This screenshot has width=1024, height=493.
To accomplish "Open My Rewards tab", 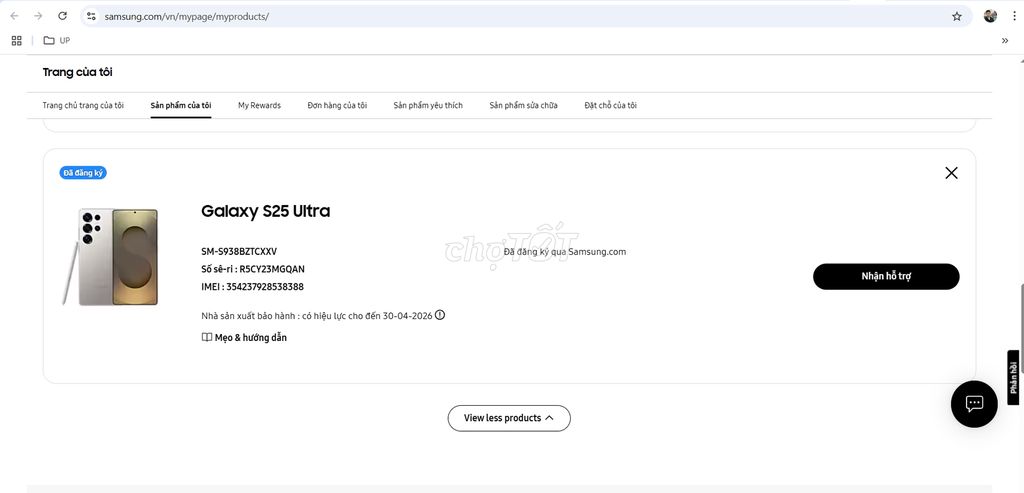I will (x=259, y=105).
